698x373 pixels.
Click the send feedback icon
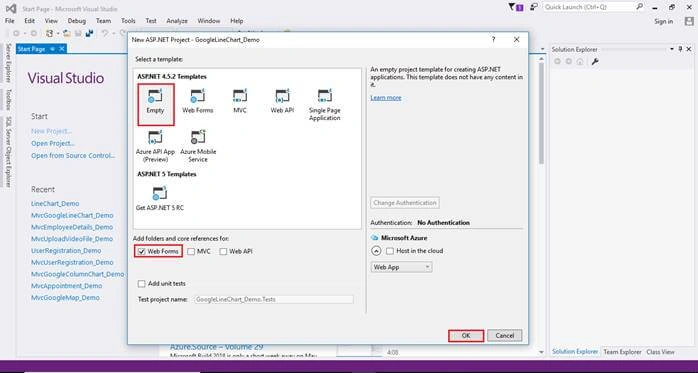[x=534, y=7]
